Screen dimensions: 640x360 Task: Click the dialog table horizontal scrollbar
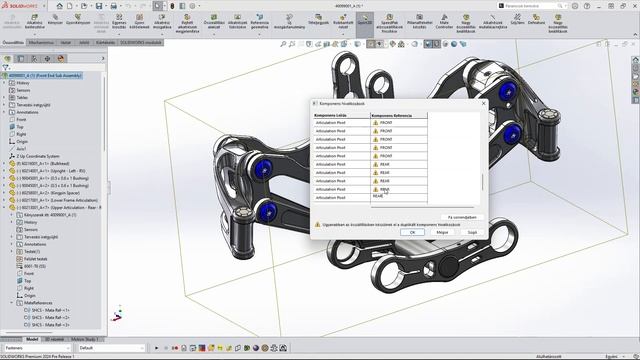[x=422, y=207]
